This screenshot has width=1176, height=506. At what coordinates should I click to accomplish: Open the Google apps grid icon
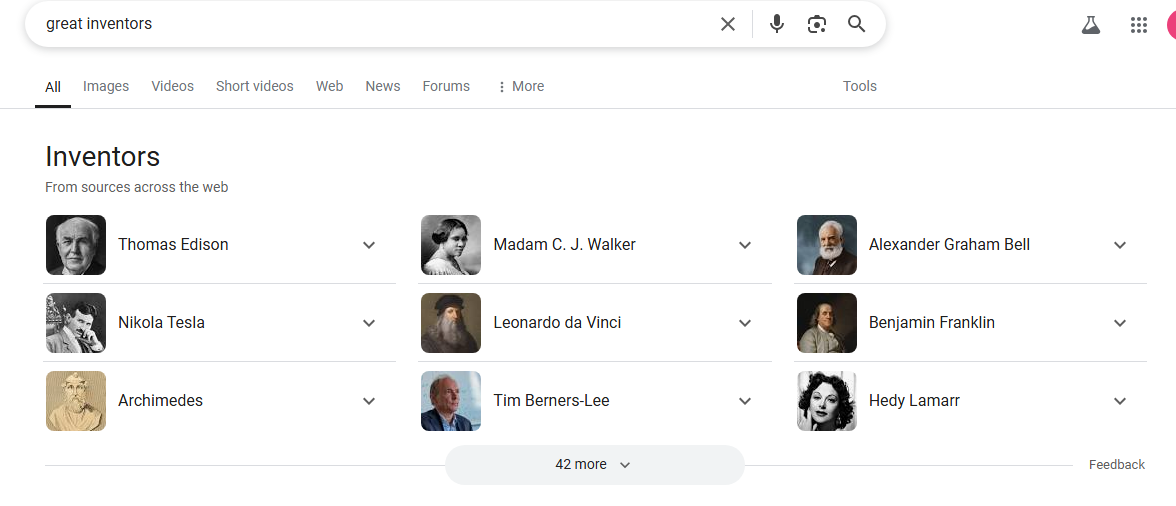point(1138,25)
